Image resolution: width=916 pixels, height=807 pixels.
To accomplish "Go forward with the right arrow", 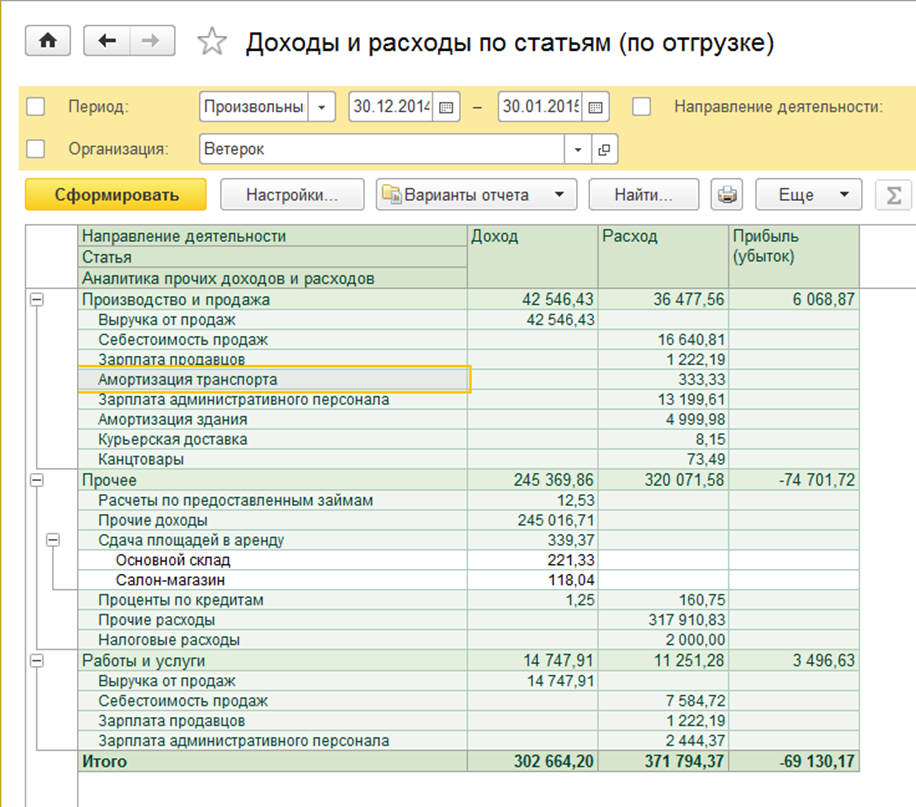I will 151,40.
